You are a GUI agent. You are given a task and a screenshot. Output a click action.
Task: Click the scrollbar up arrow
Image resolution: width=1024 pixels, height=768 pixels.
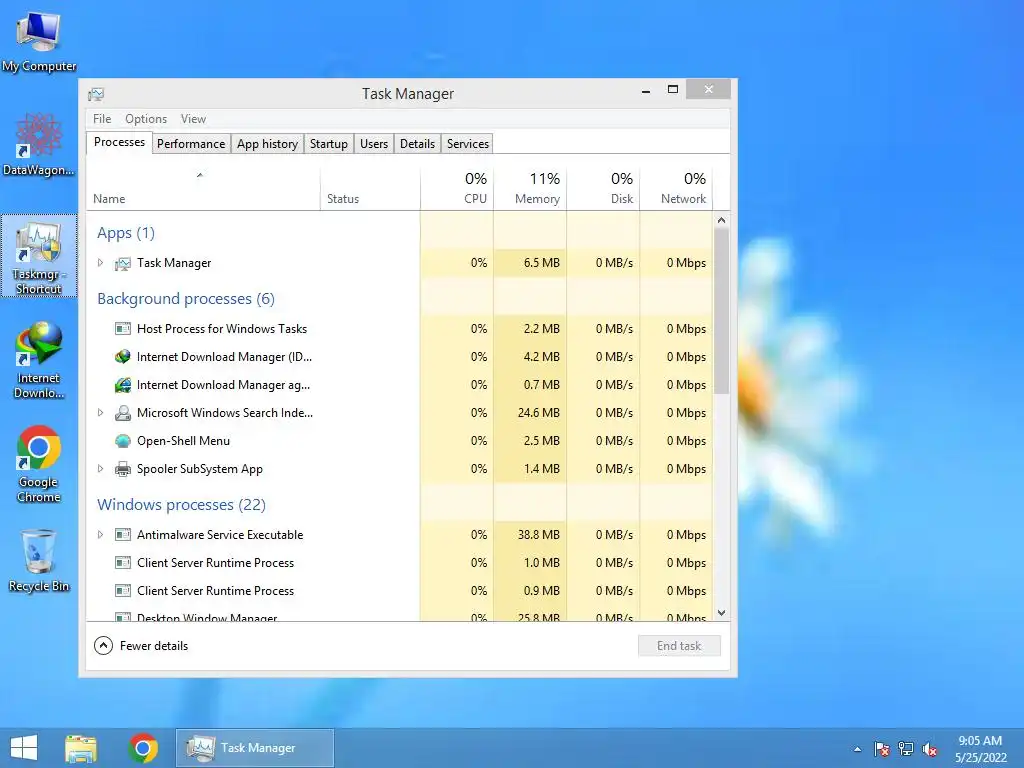[x=721, y=220]
